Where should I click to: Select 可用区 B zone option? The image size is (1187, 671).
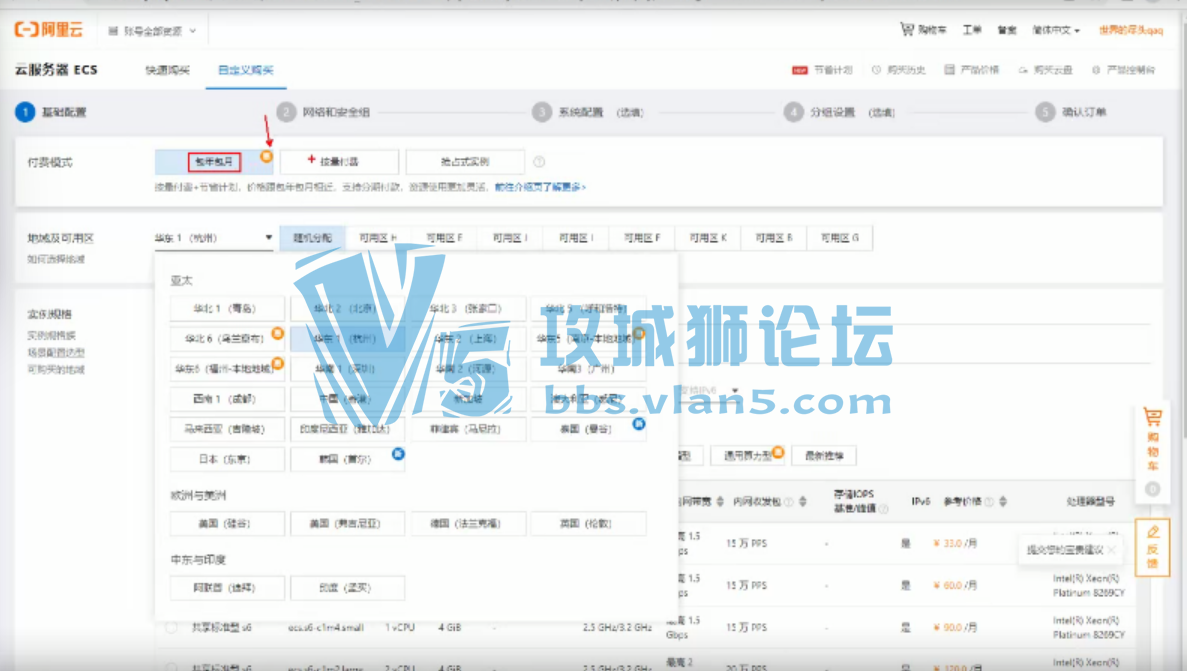[x=774, y=238]
